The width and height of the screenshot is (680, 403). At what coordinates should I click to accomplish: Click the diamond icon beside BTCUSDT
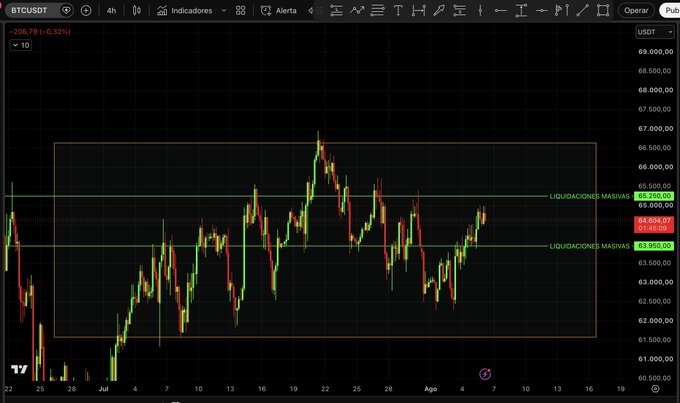[66, 10]
